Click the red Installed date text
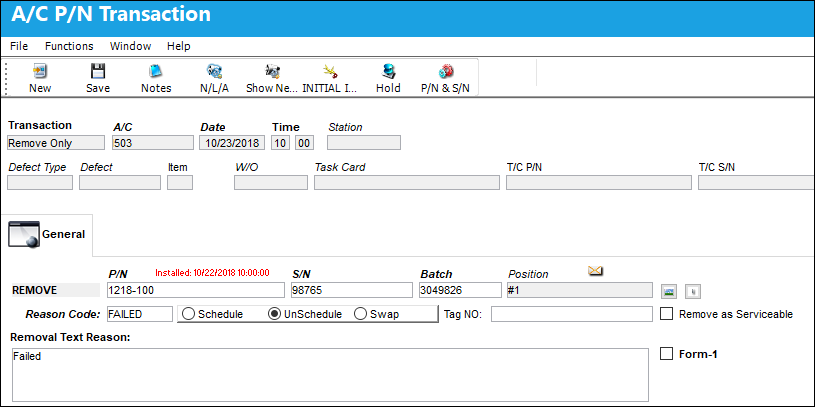This screenshot has width=815, height=407. (212, 272)
